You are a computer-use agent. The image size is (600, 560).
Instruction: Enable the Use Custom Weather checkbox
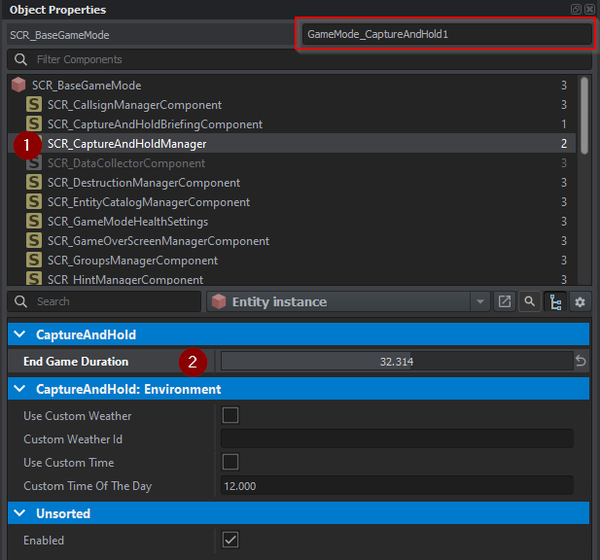(x=230, y=415)
